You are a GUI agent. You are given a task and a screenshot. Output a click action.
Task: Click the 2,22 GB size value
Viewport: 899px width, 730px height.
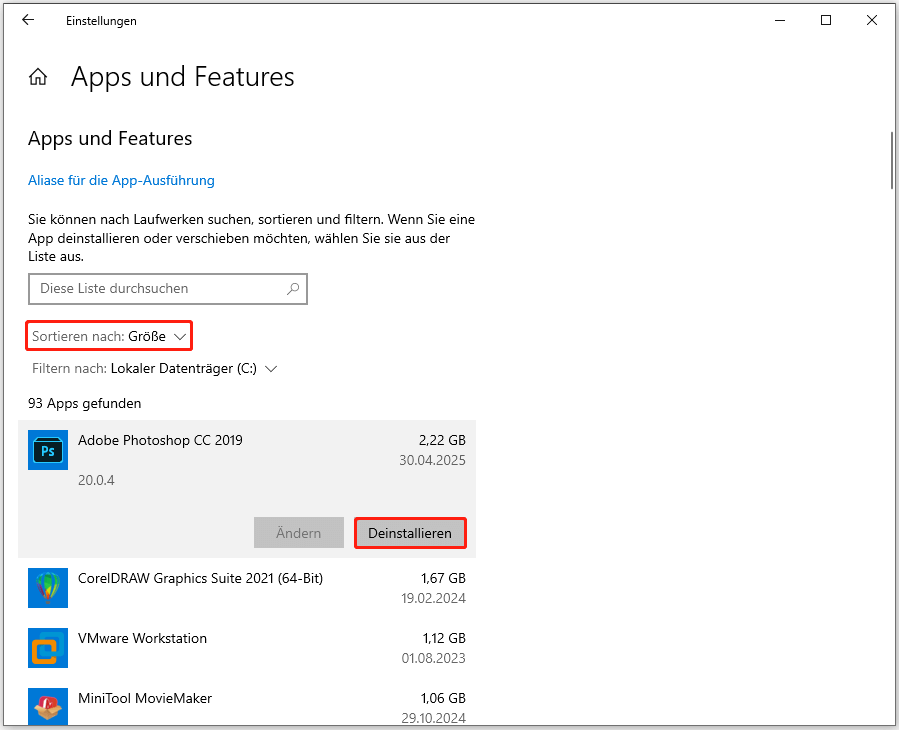(x=442, y=440)
